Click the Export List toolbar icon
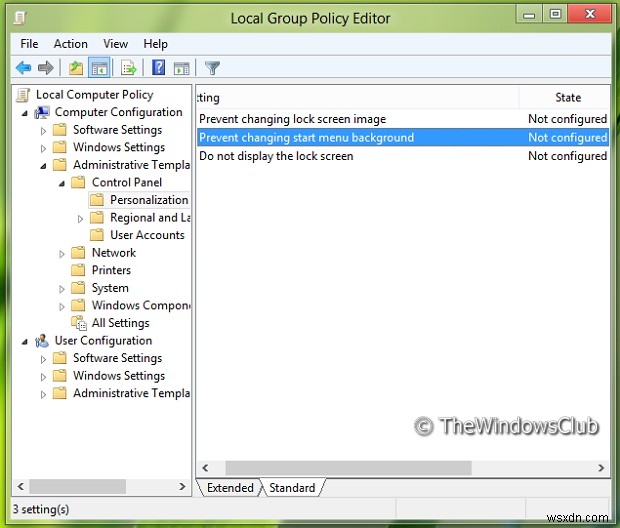620x528 pixels. (129, 68)
